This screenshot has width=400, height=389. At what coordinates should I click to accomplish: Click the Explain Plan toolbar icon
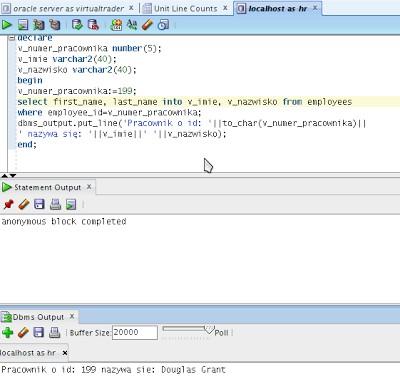[55, 25]
